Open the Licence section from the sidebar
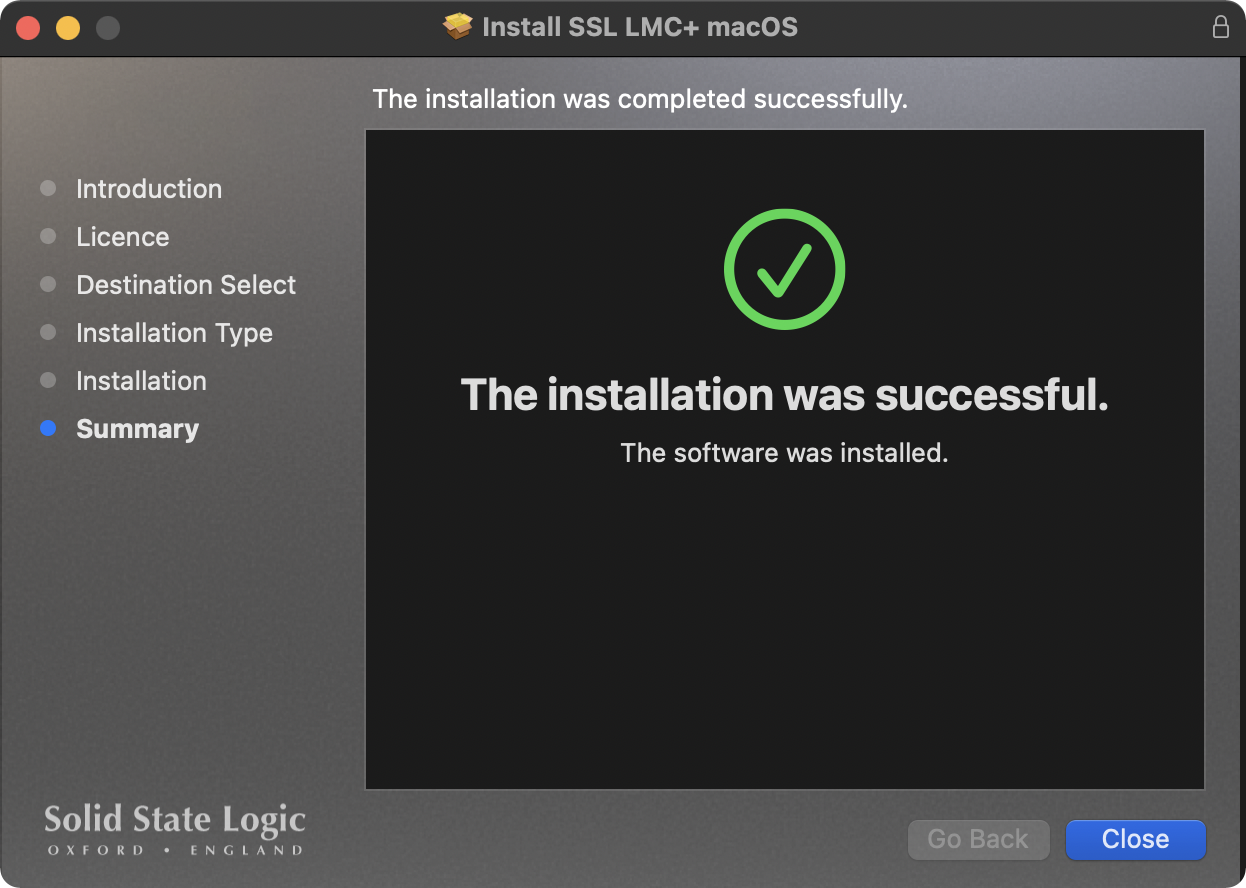The height and width of the screenshot is (888, 1246). [122, 236]
